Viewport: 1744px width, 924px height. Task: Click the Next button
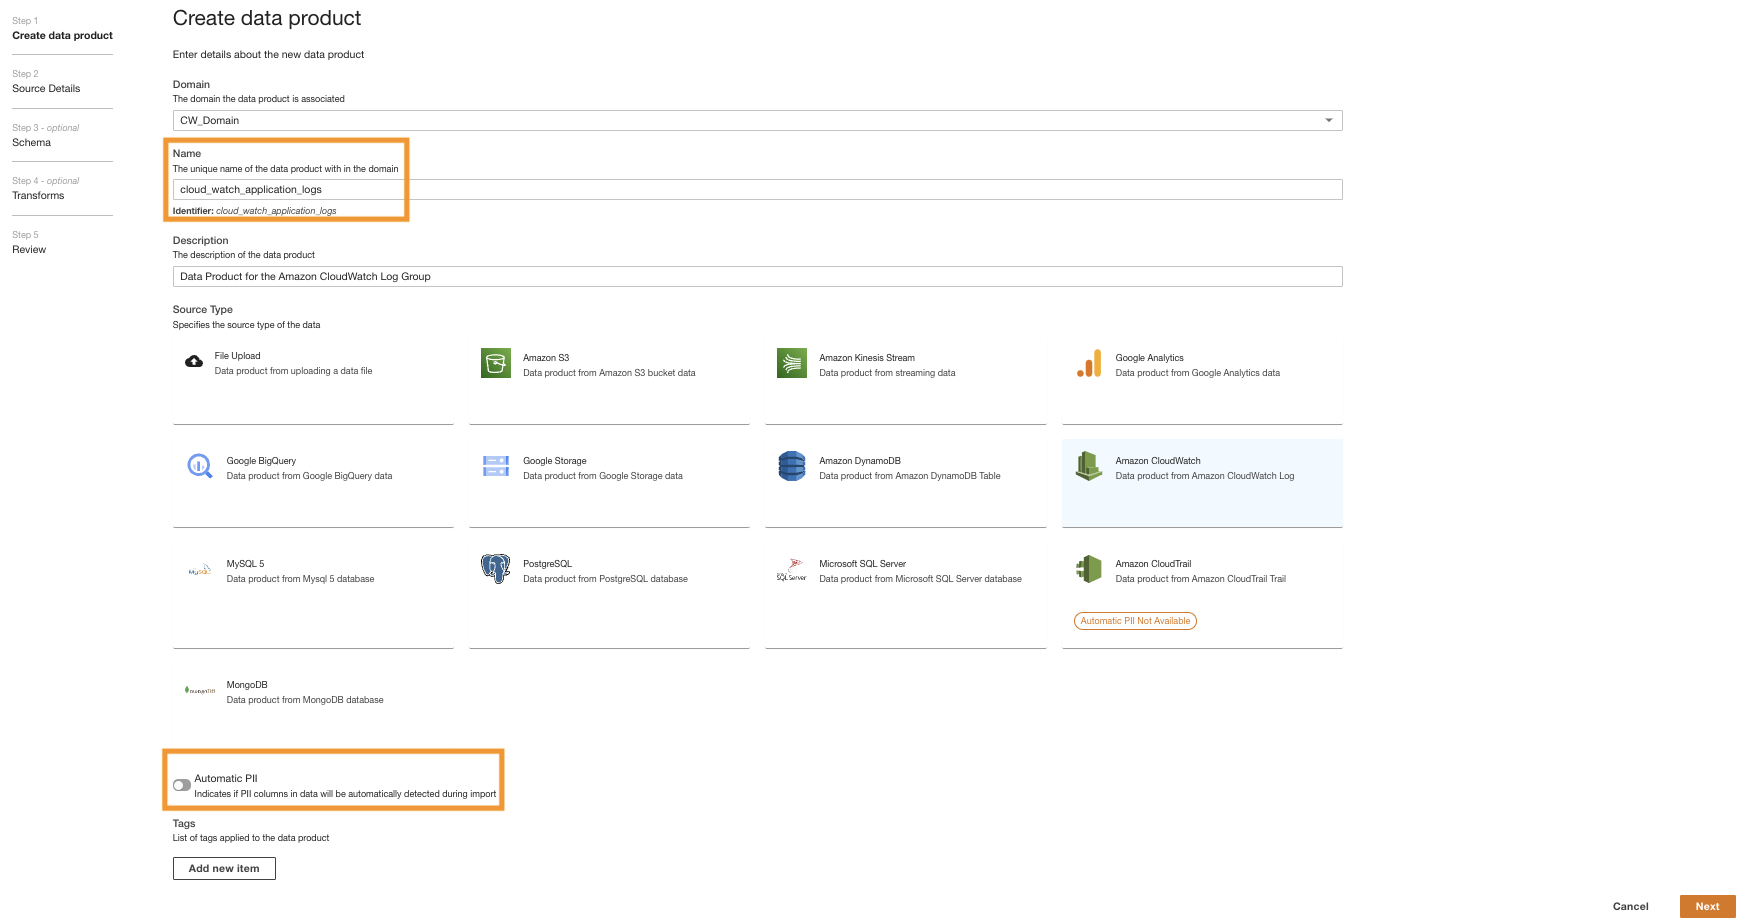1707,906
